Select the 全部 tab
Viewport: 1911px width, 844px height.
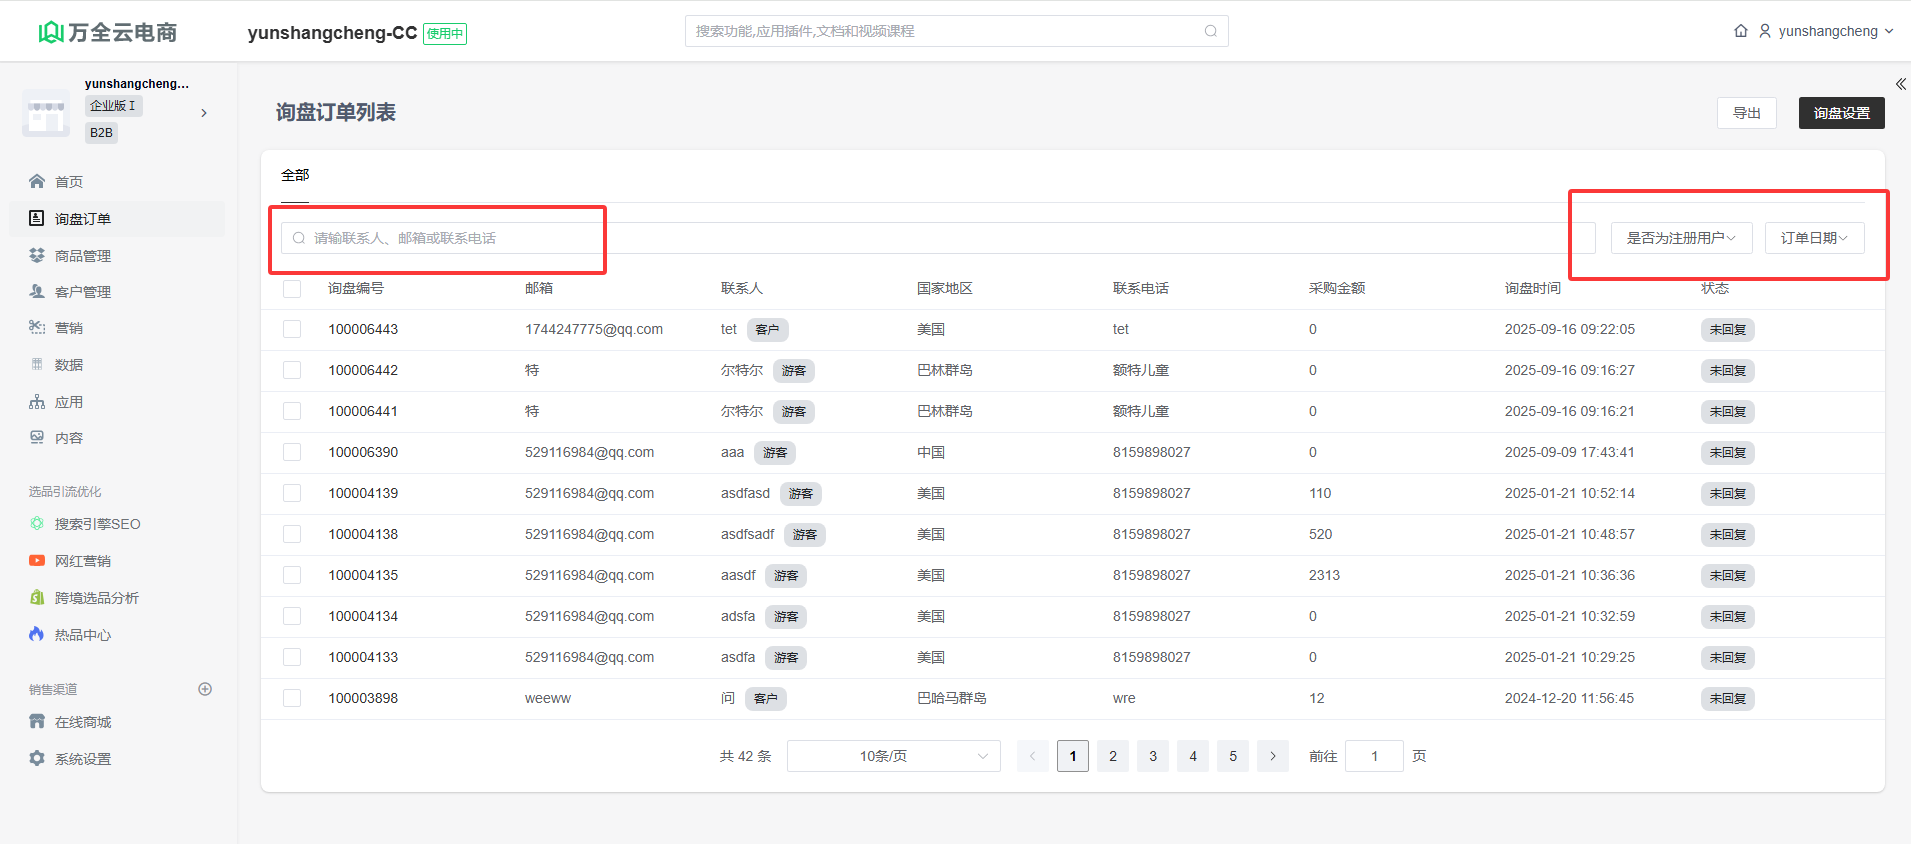(x=295, y=175)
